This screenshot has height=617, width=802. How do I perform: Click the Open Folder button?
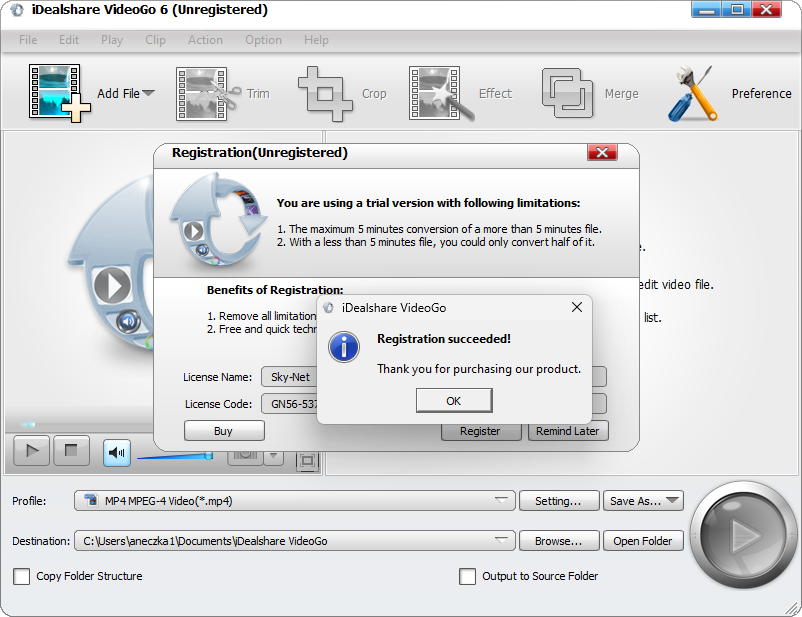click(x=643, y=541)
